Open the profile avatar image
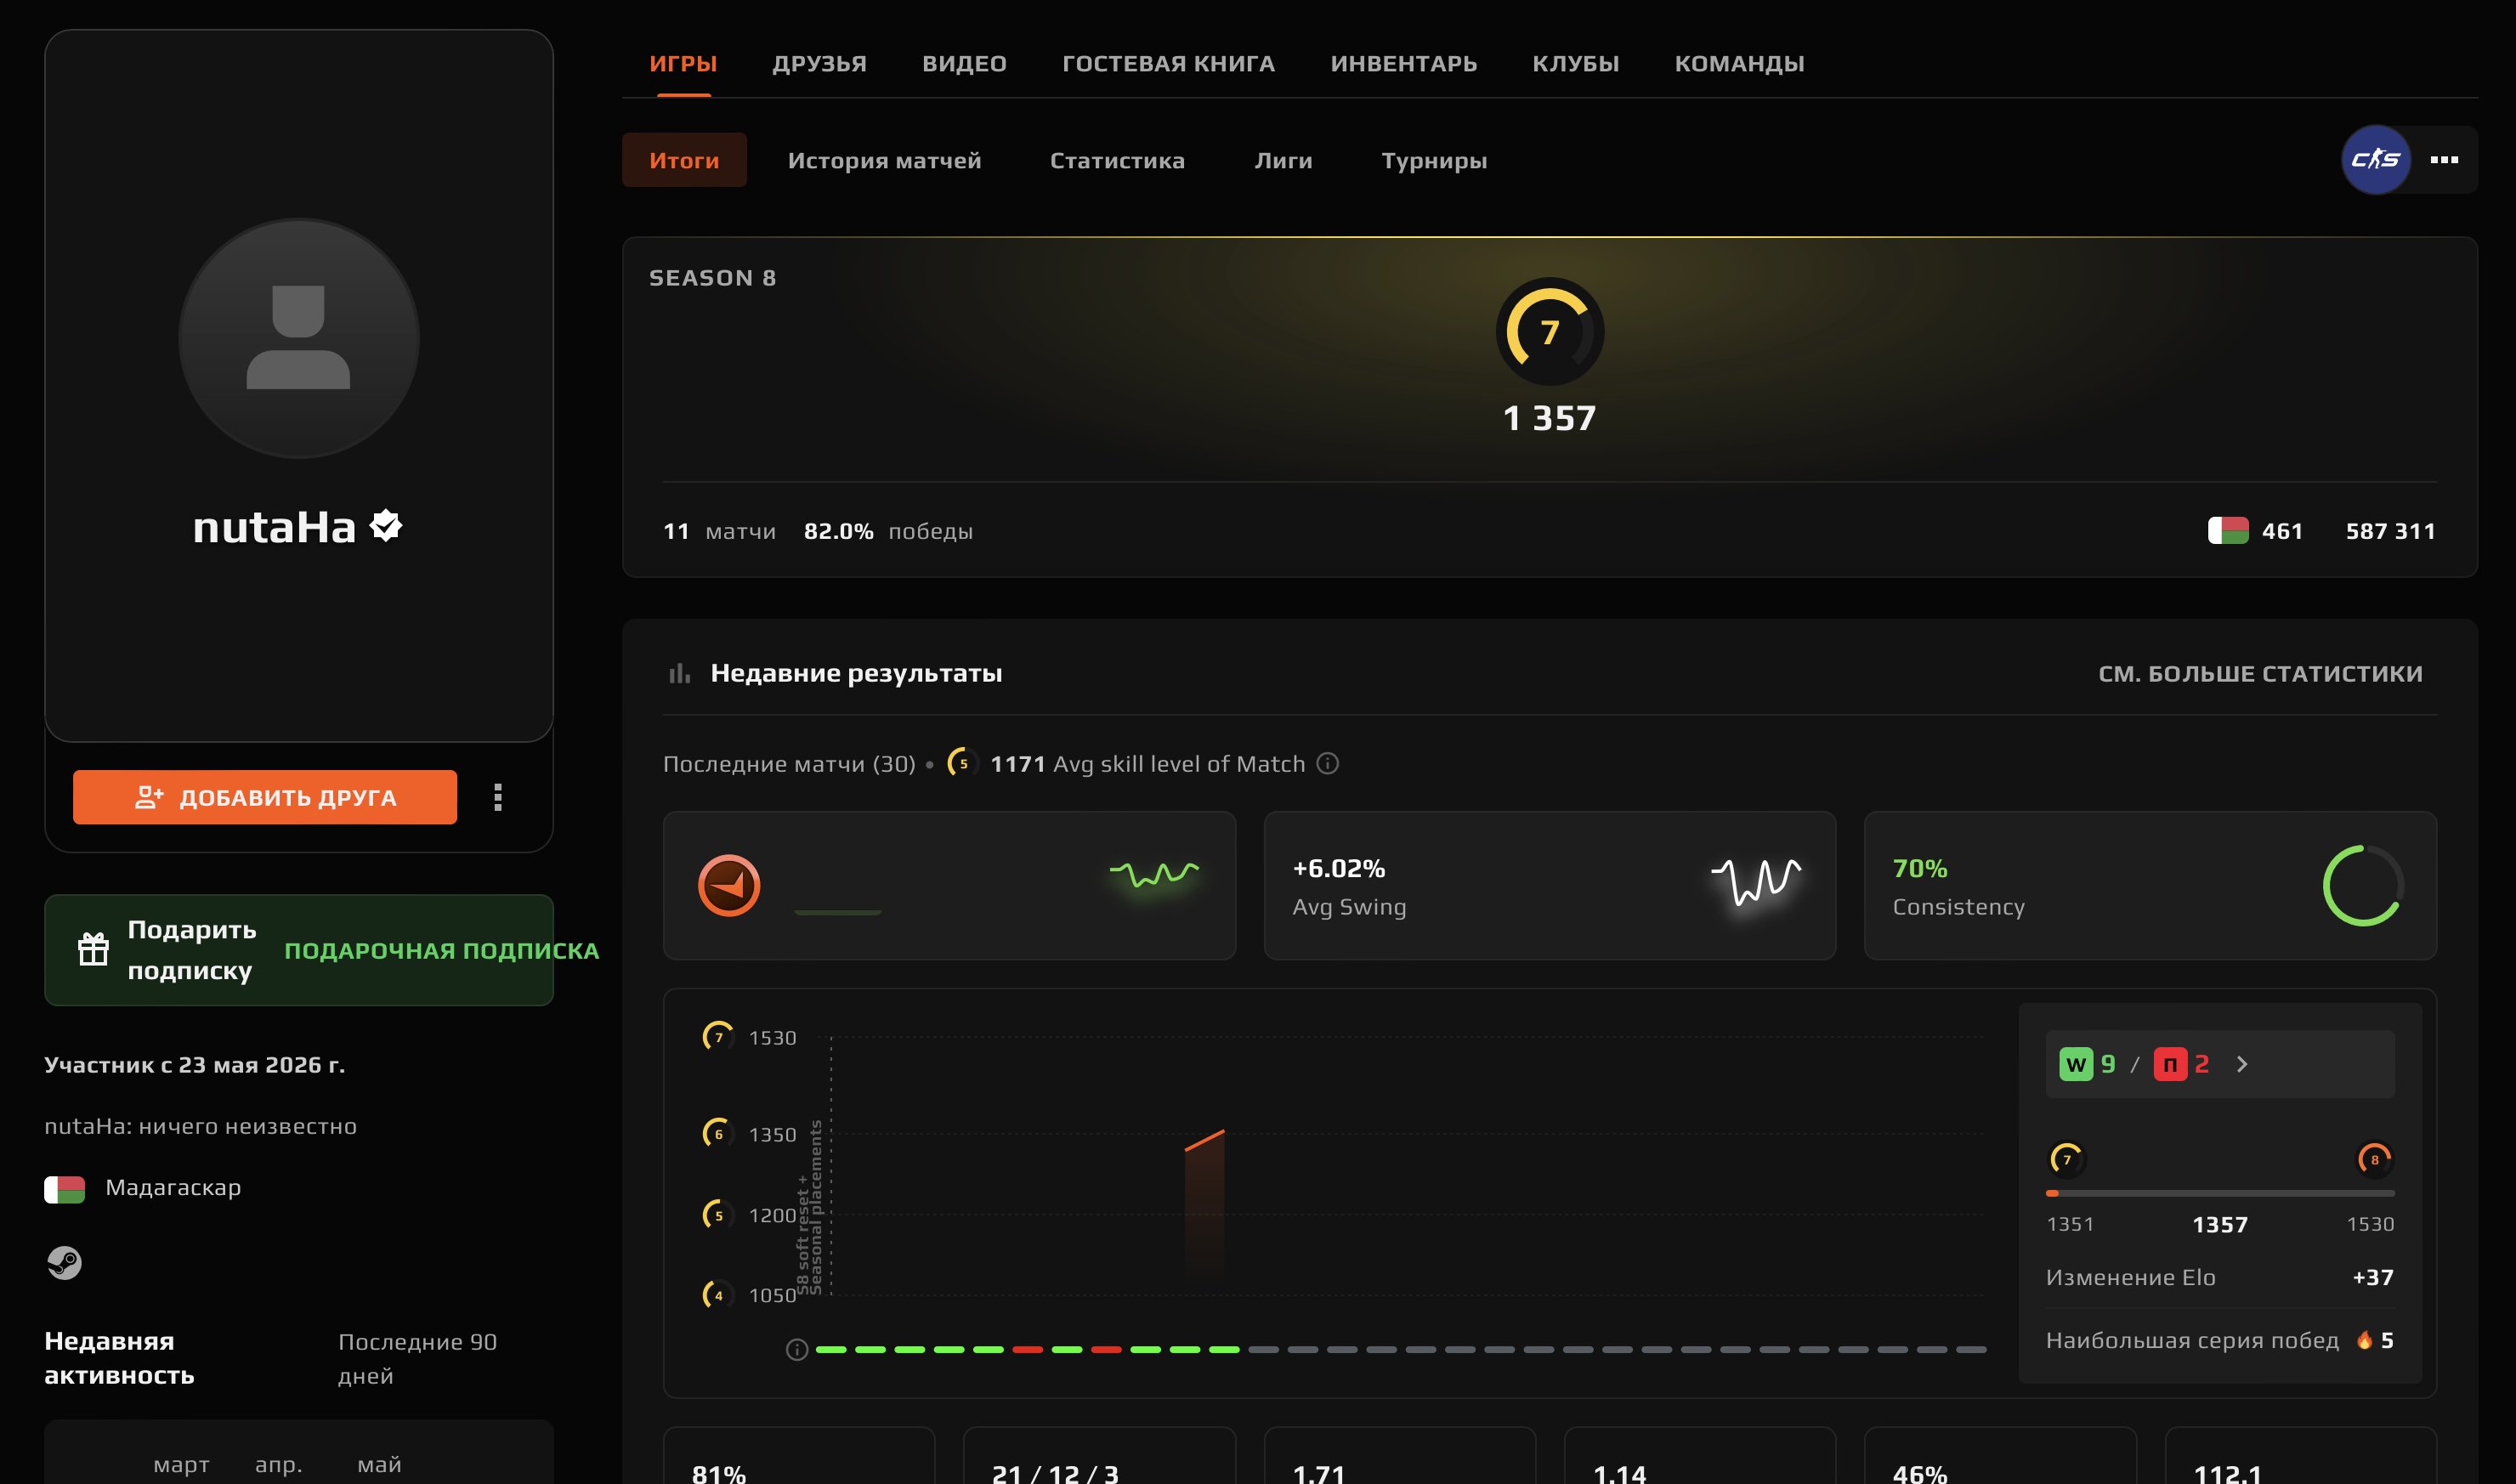 299,338
